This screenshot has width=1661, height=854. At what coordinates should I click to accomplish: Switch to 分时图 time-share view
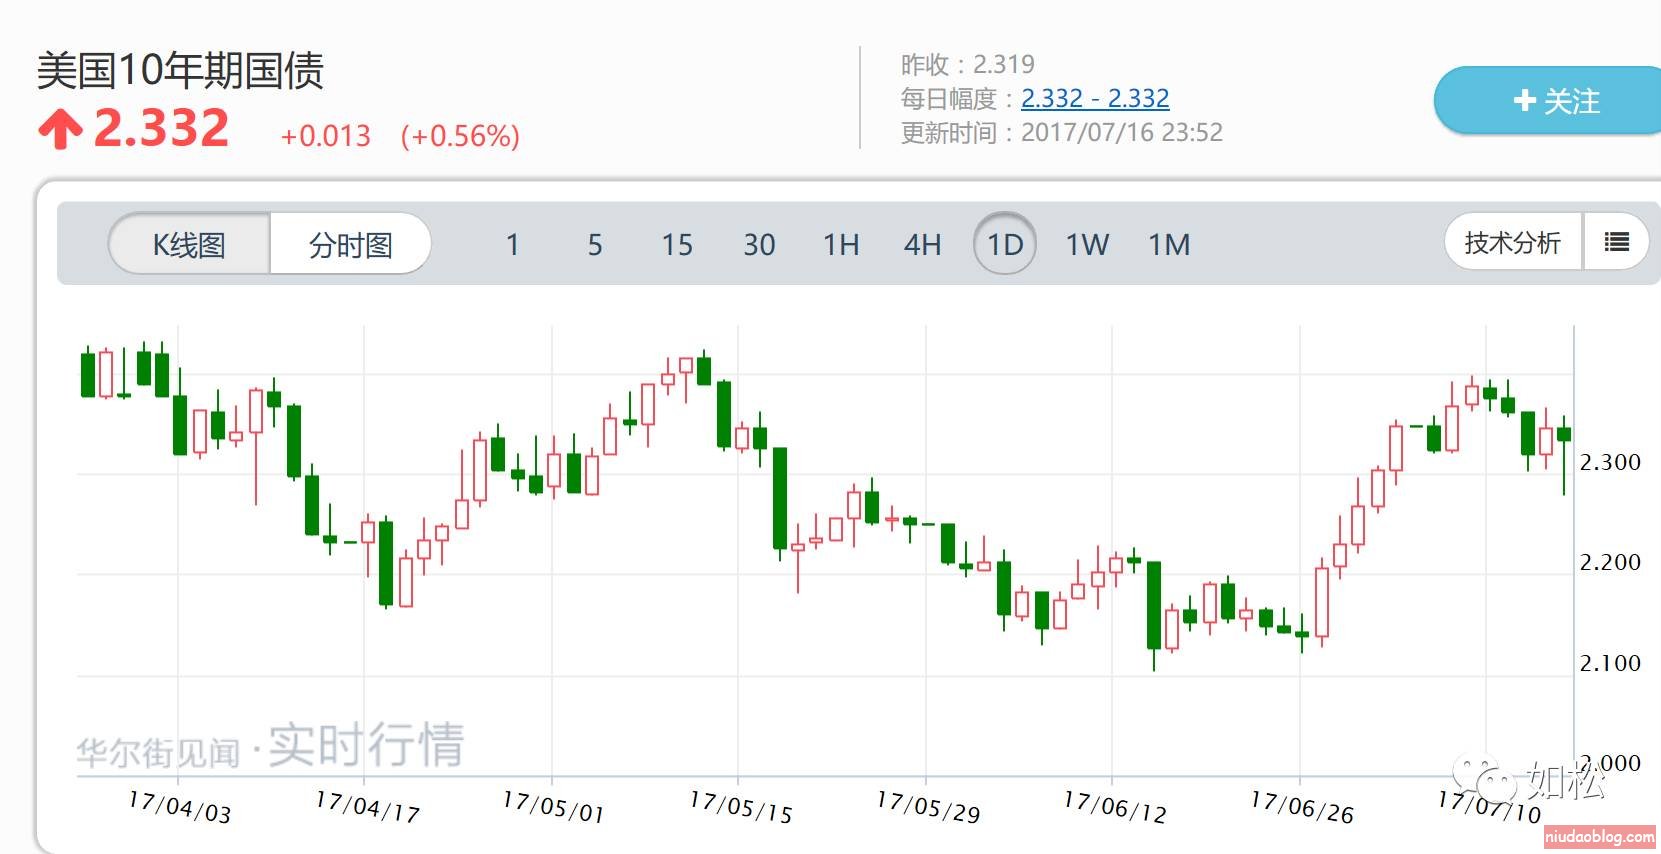tap(350, 244)
